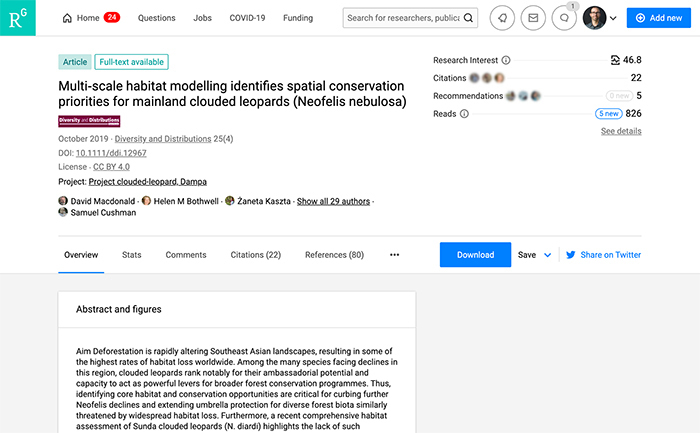Viewport: 700px width, 433px height.
Task: Click David Macdonald's author avatar
Action: (x=64, y=201)
